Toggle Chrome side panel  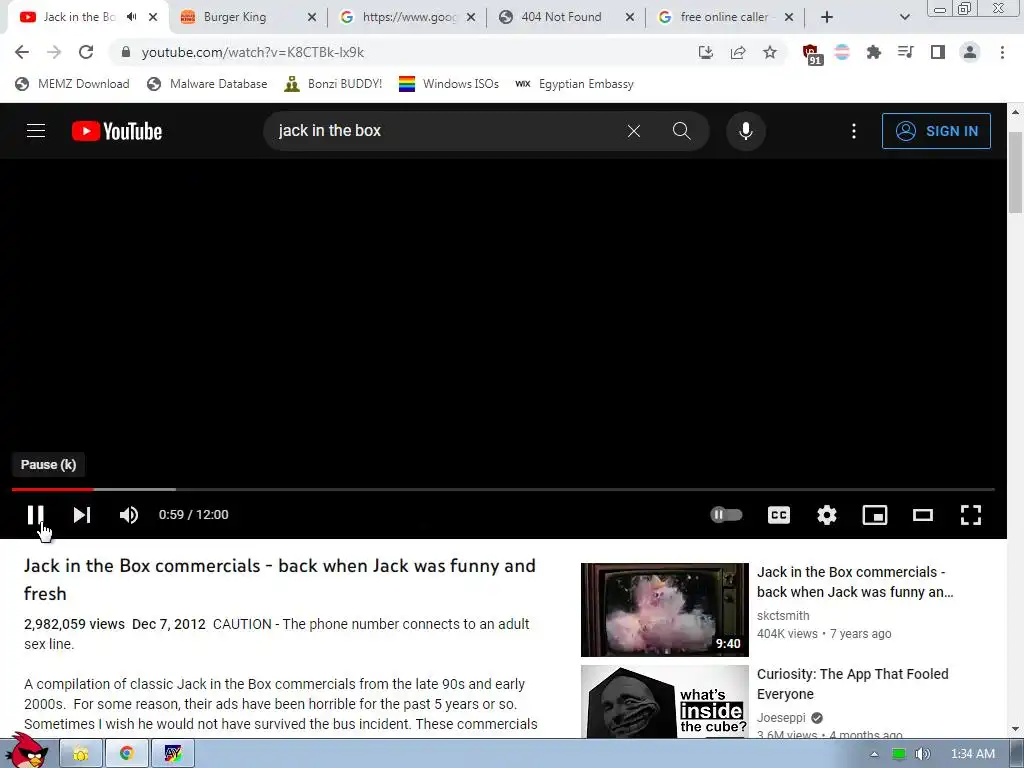(938, 52)
